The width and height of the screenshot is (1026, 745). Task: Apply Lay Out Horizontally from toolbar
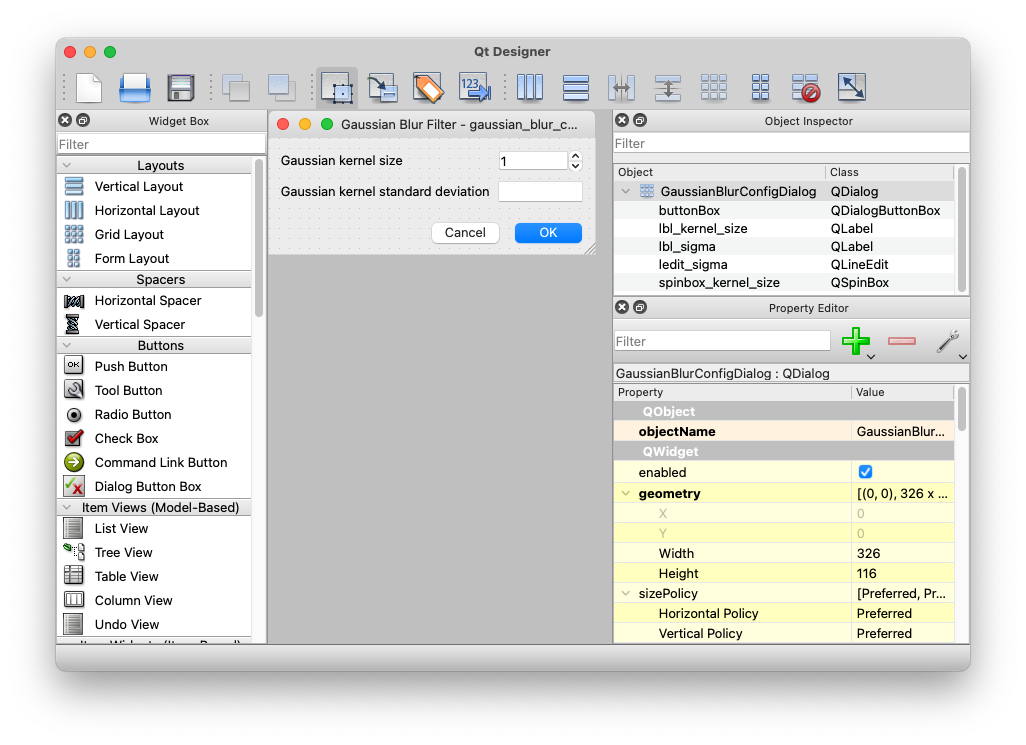click(529, 88)
